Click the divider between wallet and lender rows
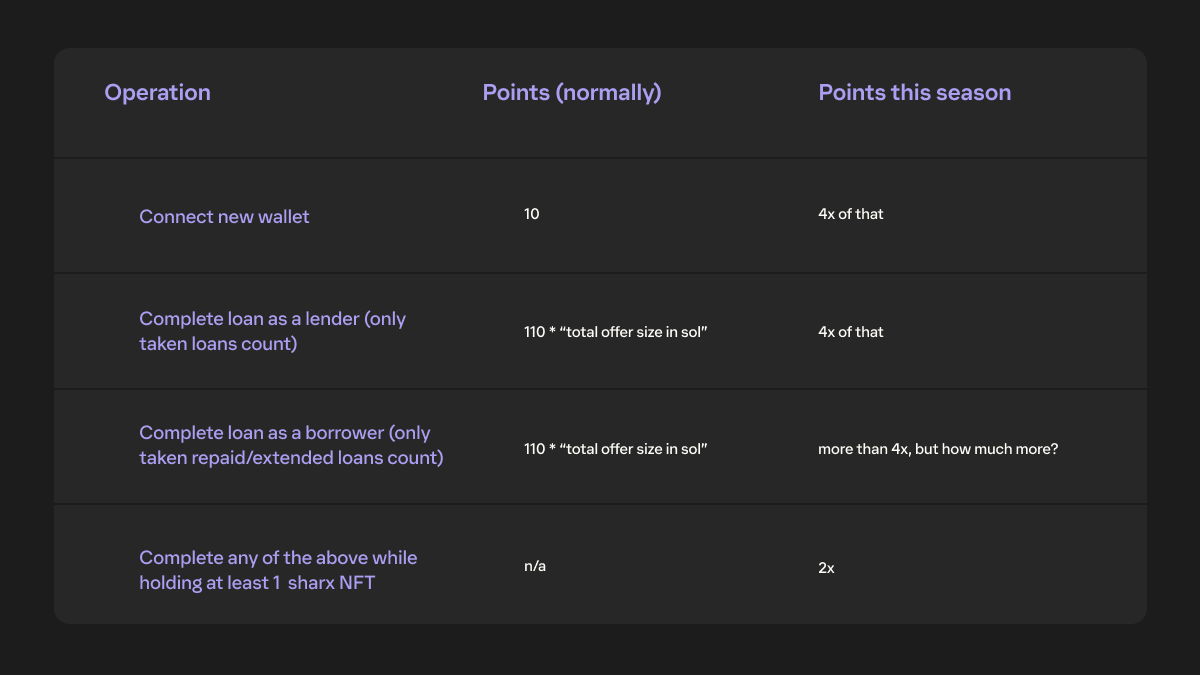 click(x=600, y=273)
